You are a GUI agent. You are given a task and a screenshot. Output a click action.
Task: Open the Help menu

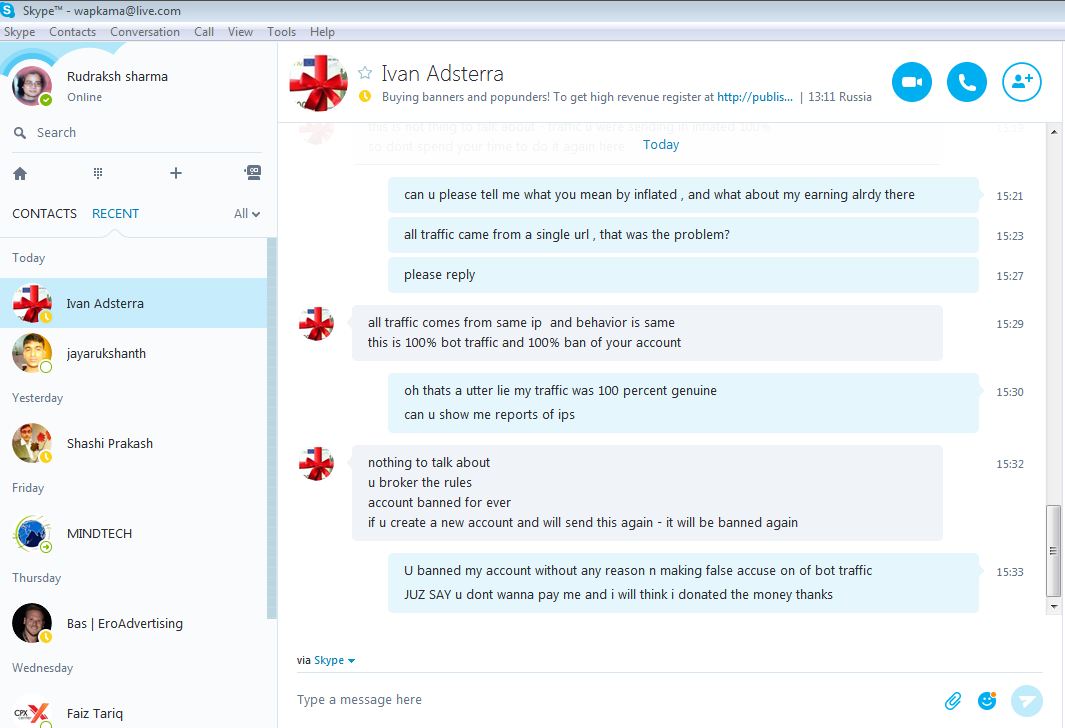[322, 32]
